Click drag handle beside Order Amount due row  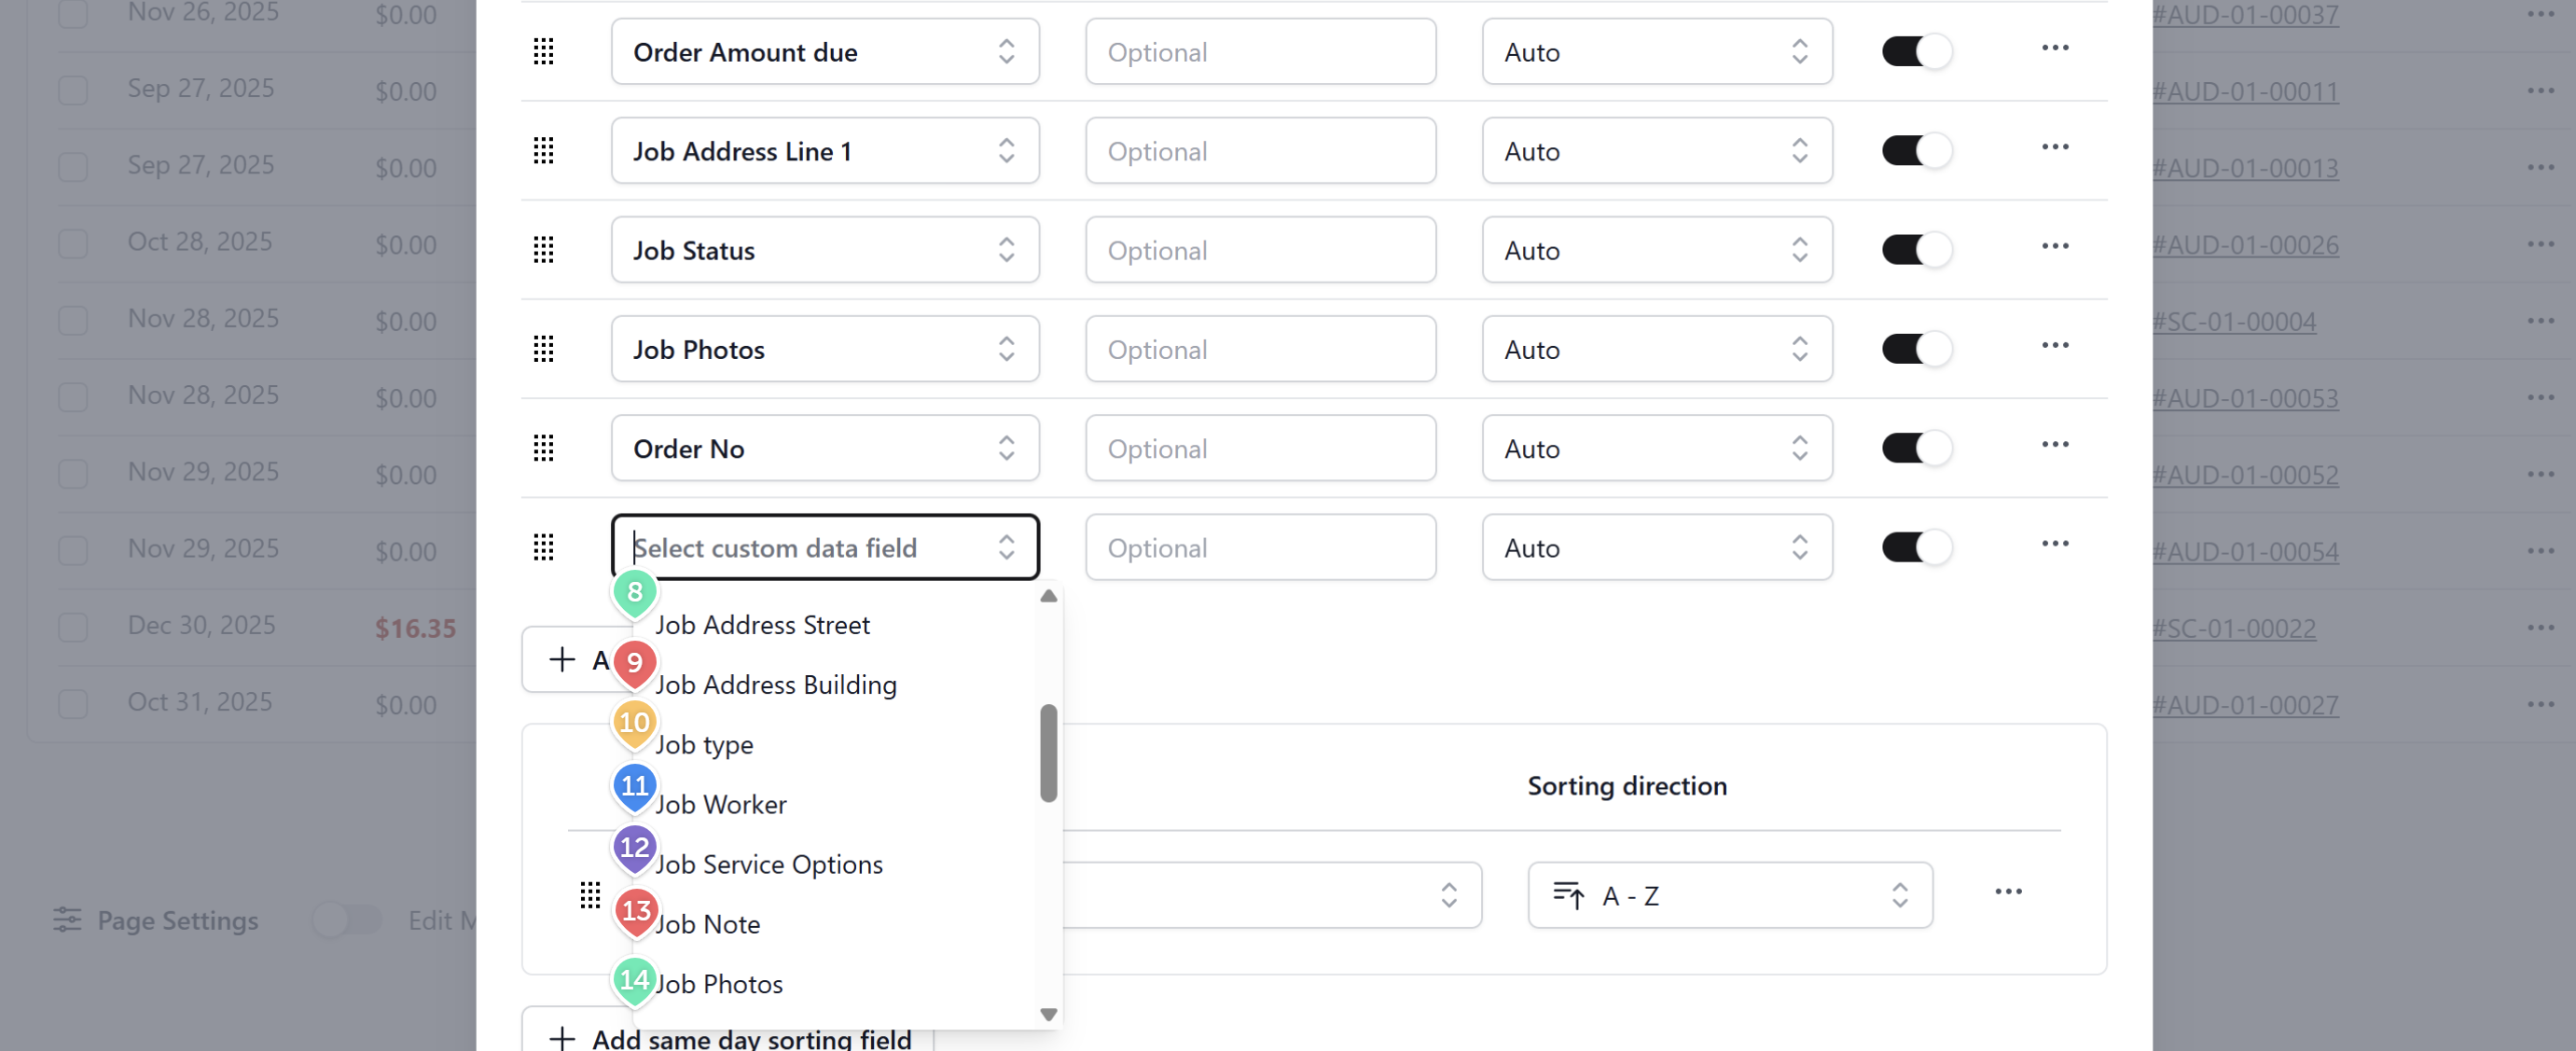(x=543, y=52)
